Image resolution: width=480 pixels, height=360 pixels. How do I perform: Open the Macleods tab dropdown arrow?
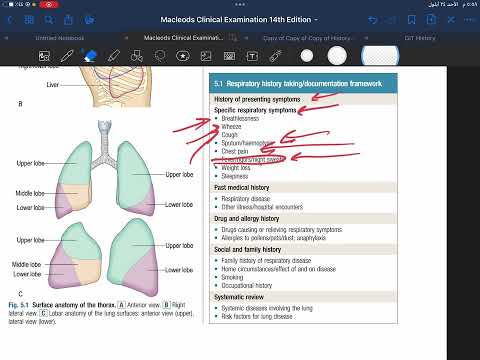point(234,38)
